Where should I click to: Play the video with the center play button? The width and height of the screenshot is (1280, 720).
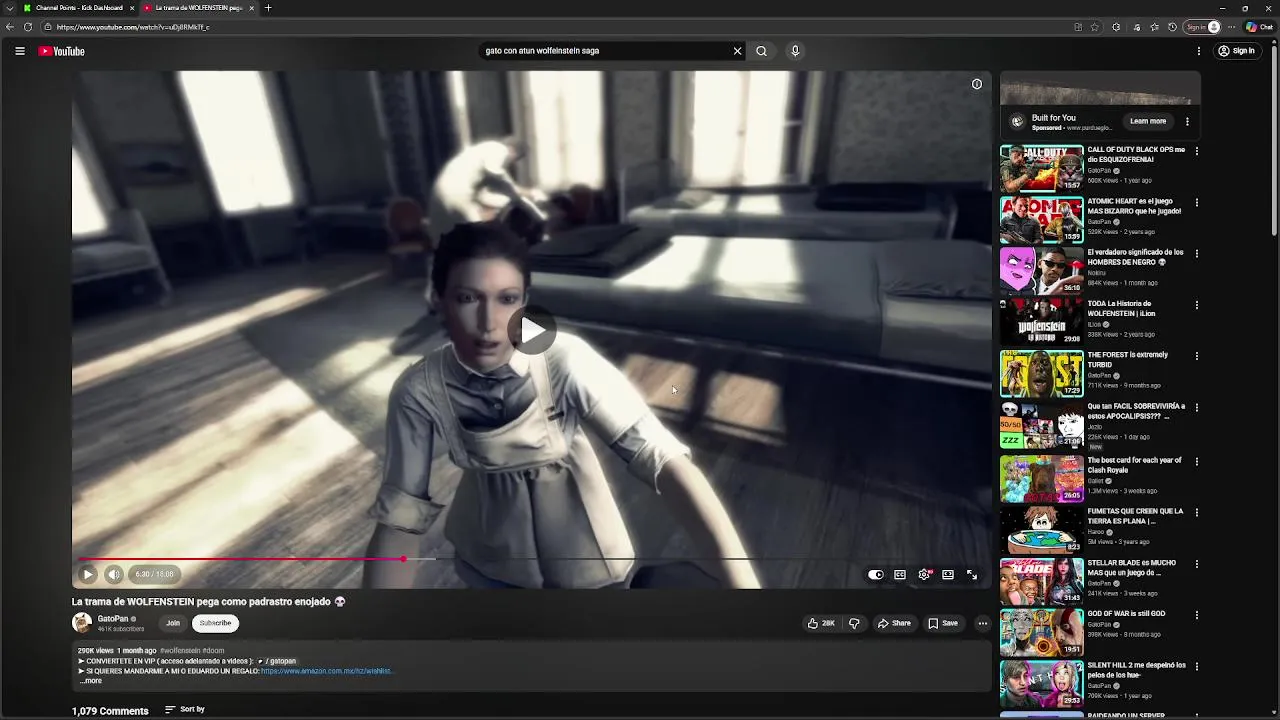click(x=532, y=330)
